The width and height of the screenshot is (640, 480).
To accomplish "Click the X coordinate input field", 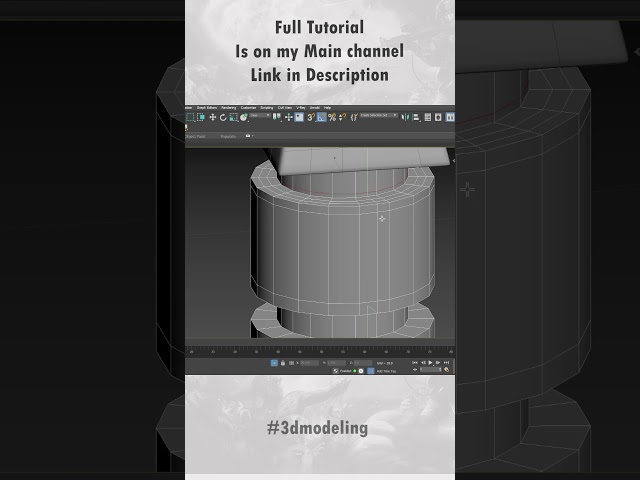I will click(x=309, y=363).
